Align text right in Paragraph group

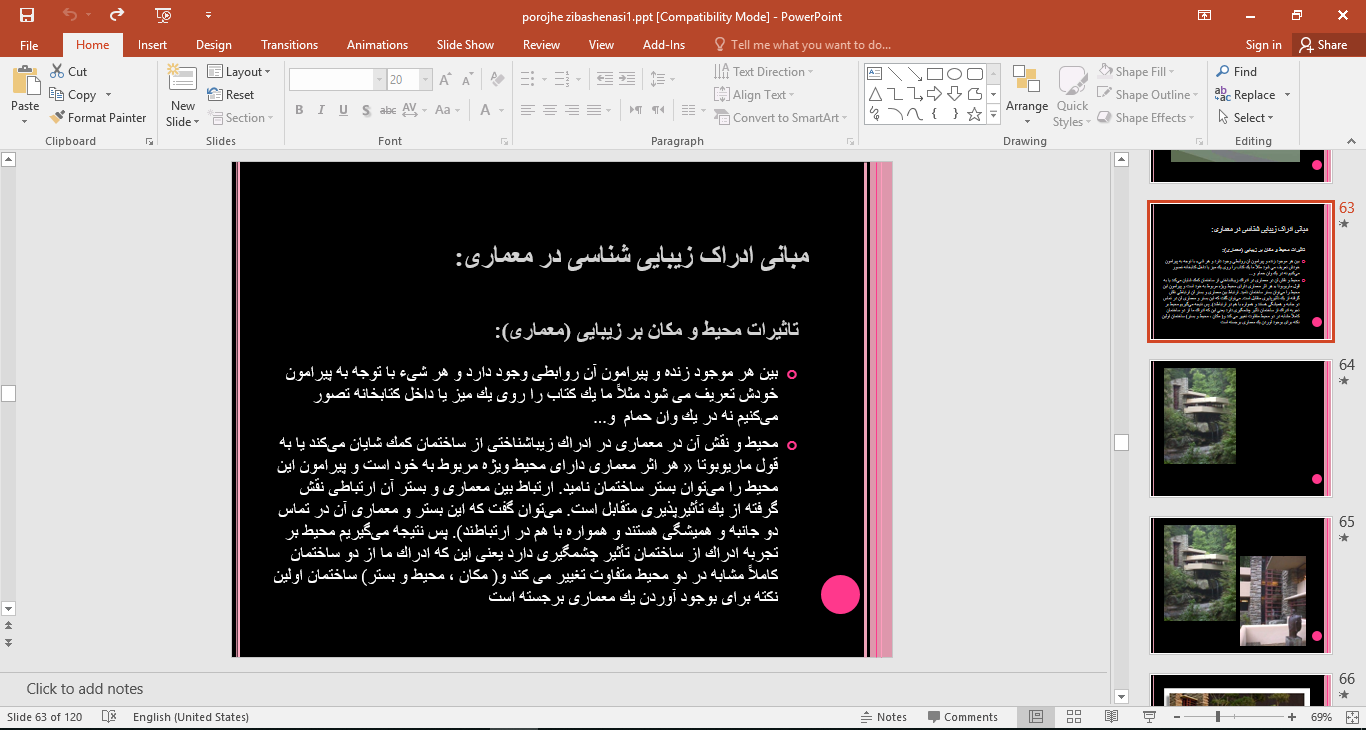click(x=574, y=110)
